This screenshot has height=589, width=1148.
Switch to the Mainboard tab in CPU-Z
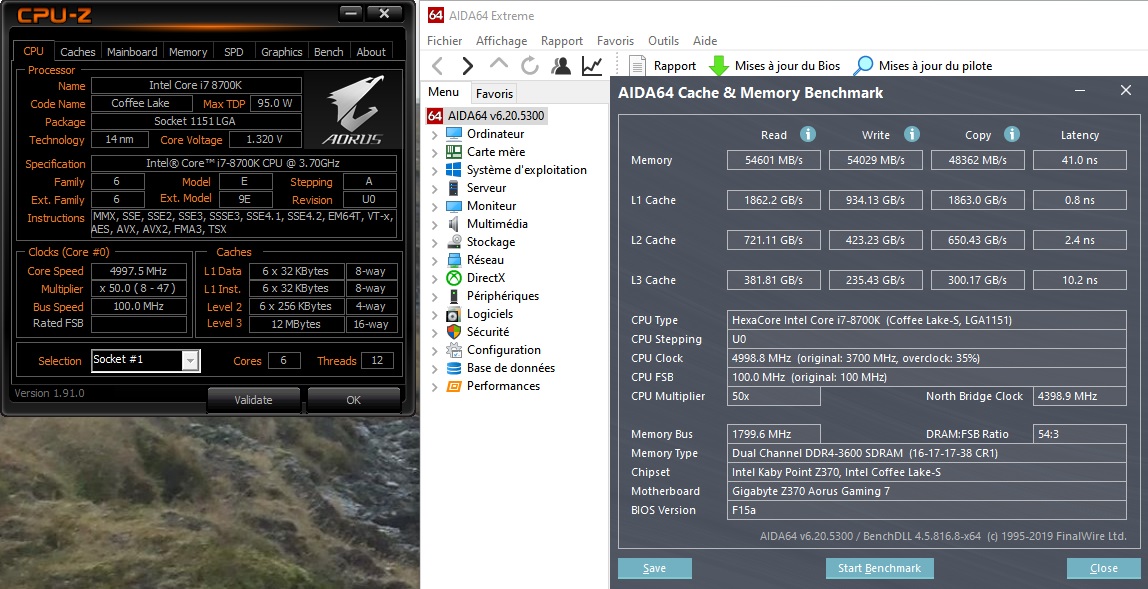click(x=132, y=52)
